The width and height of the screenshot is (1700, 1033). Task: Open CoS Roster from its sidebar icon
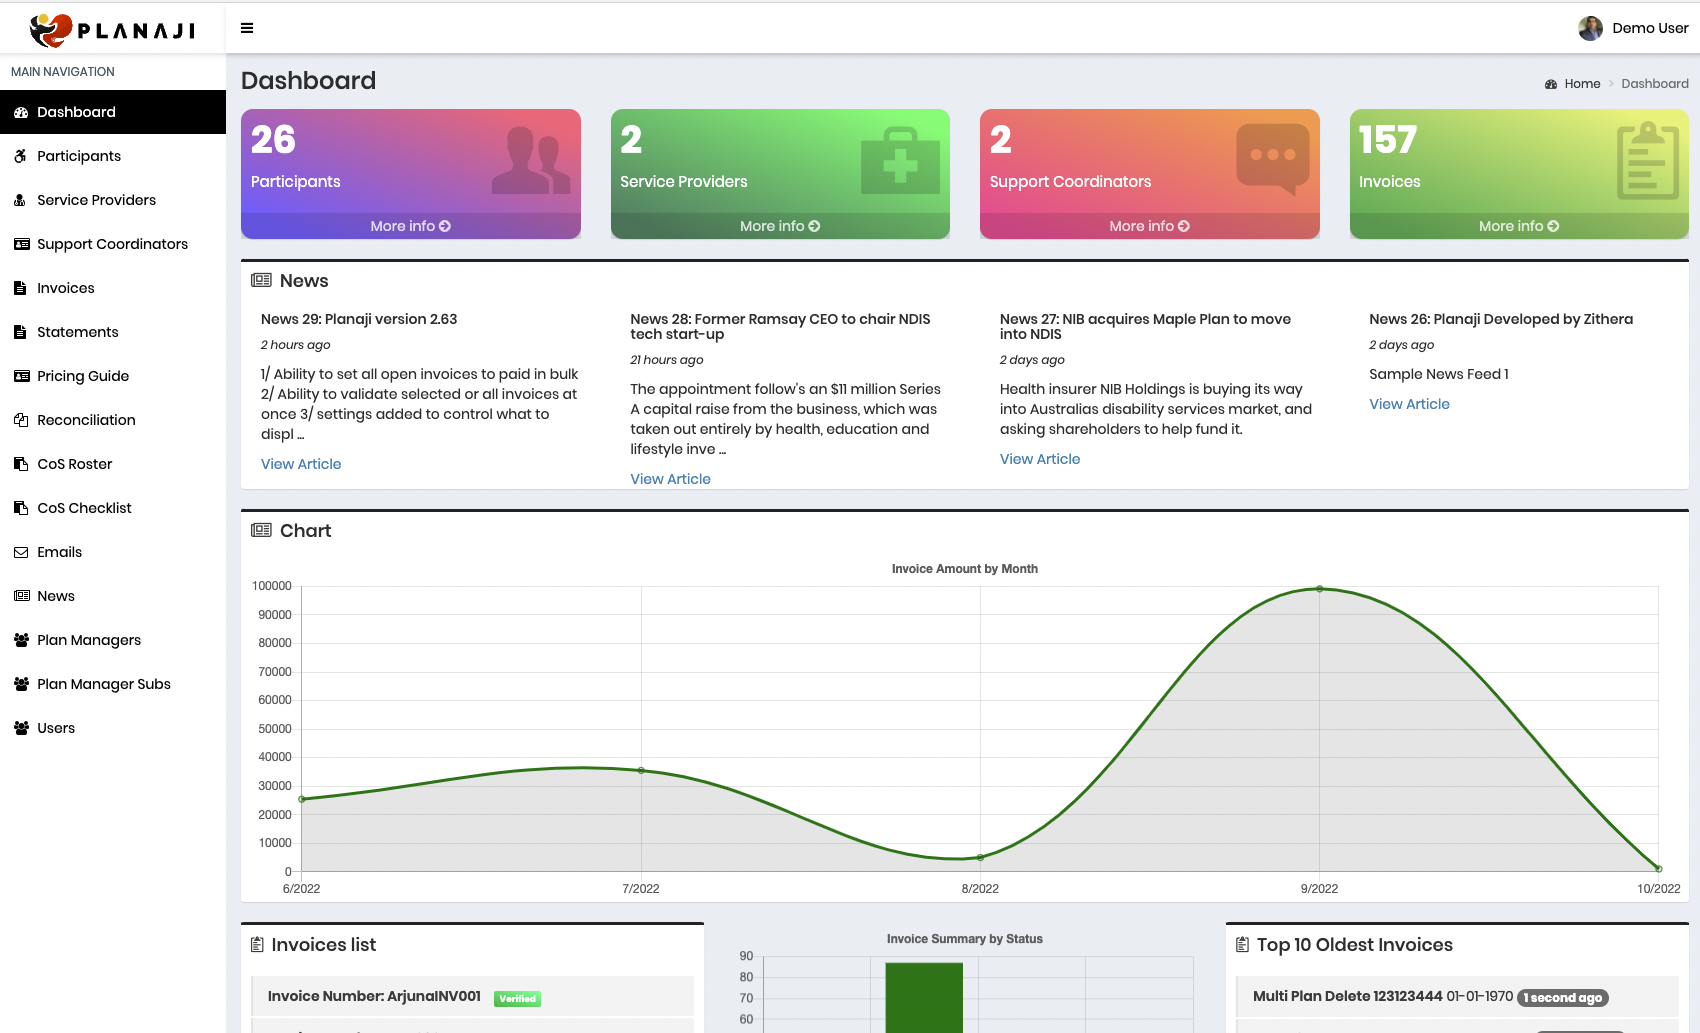(x=21, y=464)
